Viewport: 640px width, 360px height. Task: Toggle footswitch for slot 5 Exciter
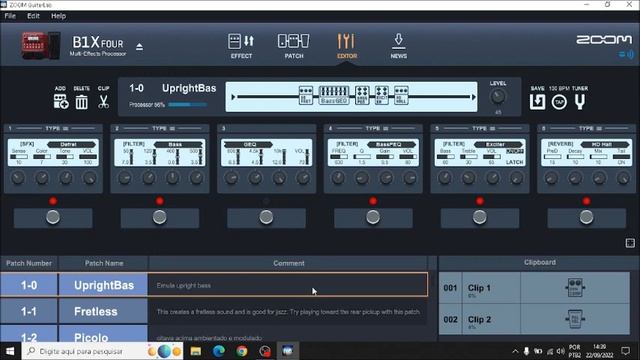coord(480,218)
